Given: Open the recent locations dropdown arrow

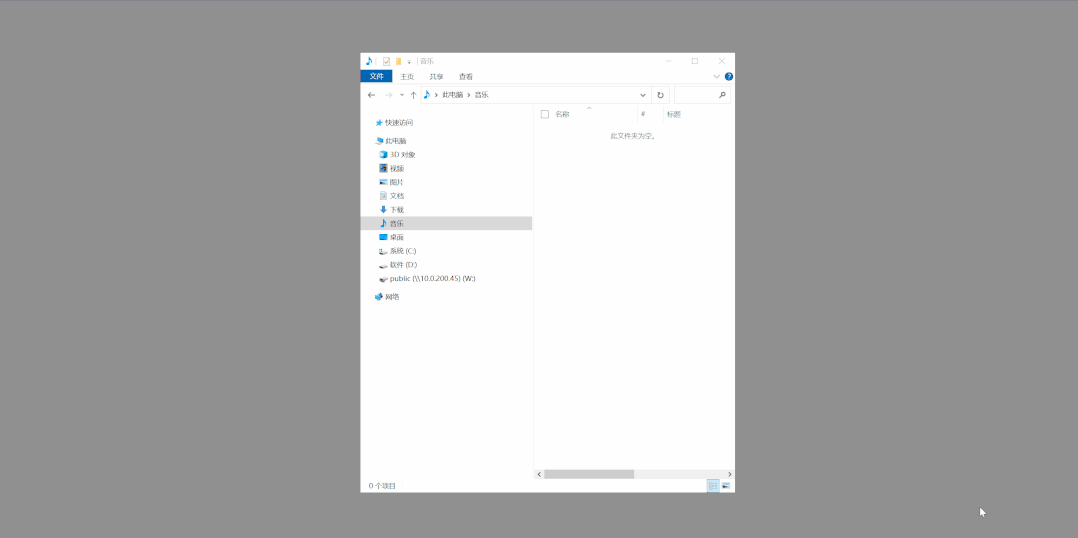Looking at the screenshot, I should (x=402, y=95).
